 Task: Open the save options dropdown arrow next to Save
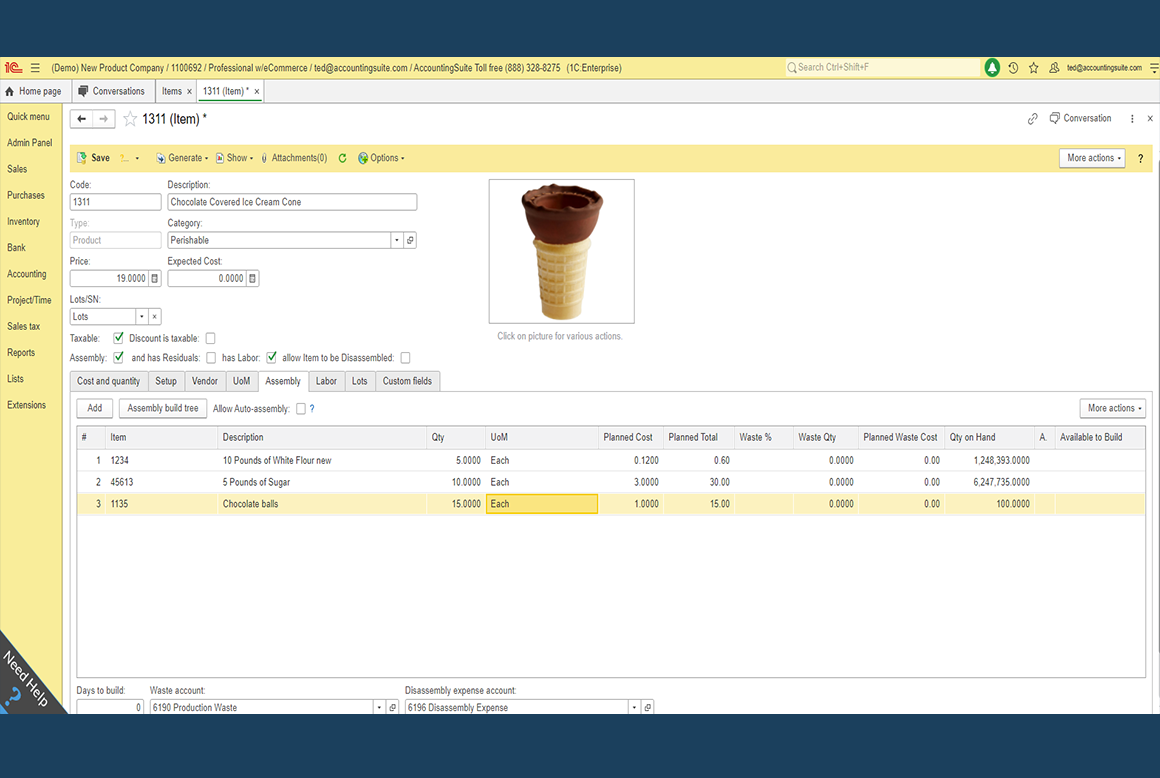(x=137, y=158)
